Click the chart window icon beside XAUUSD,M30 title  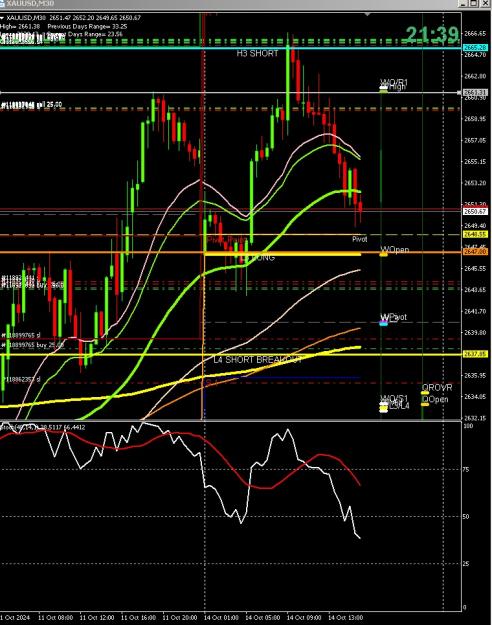2,4
